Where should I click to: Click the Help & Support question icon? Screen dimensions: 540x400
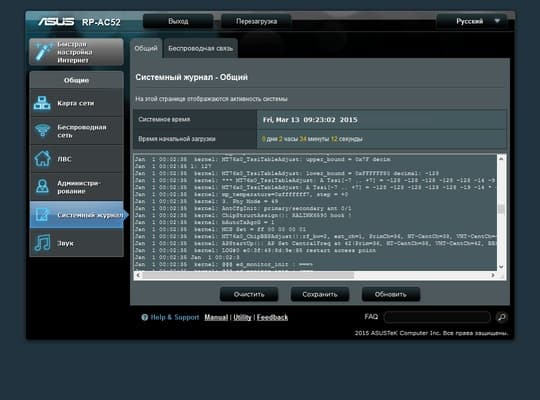click(x=144, y=317)
